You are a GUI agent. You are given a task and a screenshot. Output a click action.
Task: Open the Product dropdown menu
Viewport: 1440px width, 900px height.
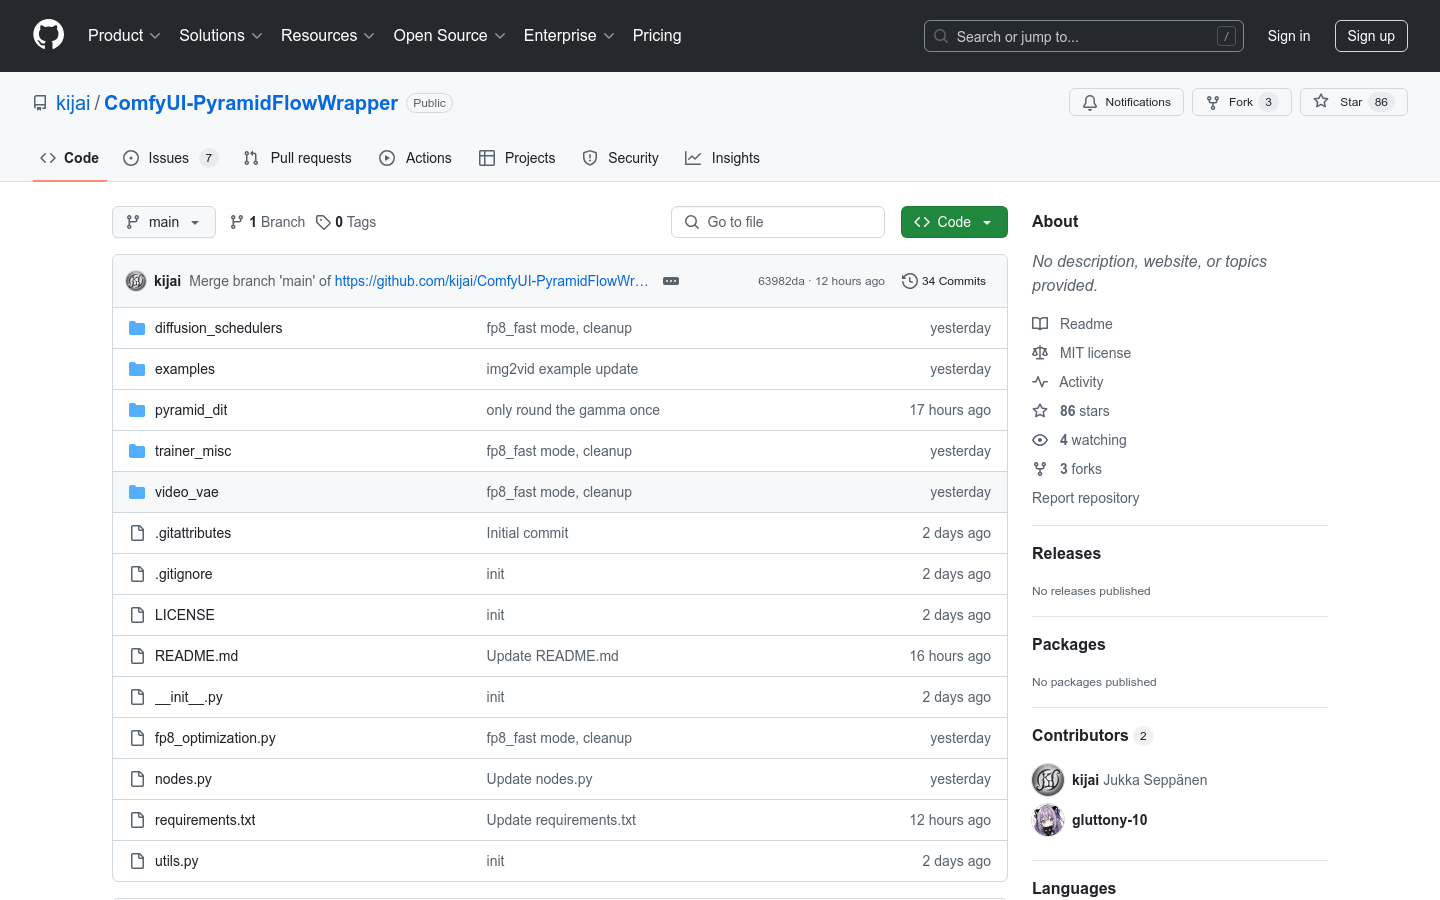click(124, 36)
